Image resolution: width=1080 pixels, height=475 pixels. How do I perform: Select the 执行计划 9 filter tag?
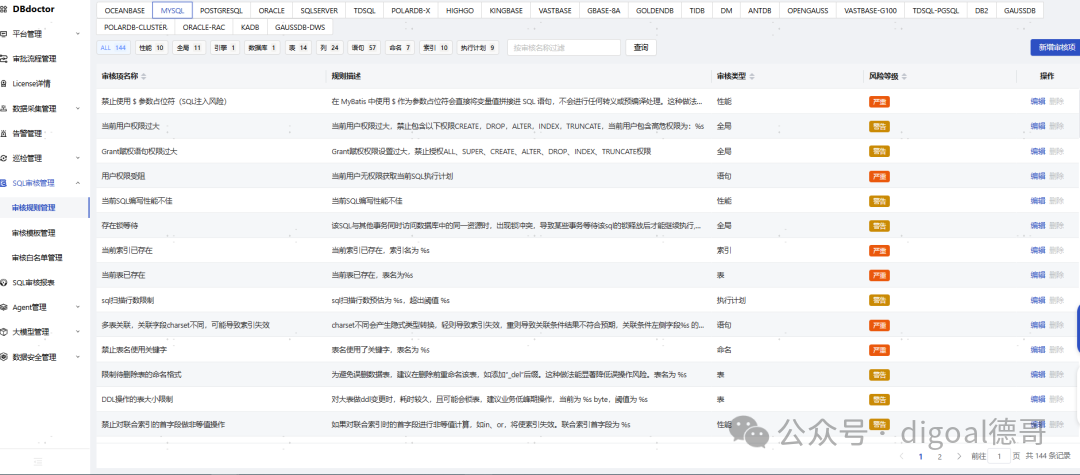click(478, 48)
